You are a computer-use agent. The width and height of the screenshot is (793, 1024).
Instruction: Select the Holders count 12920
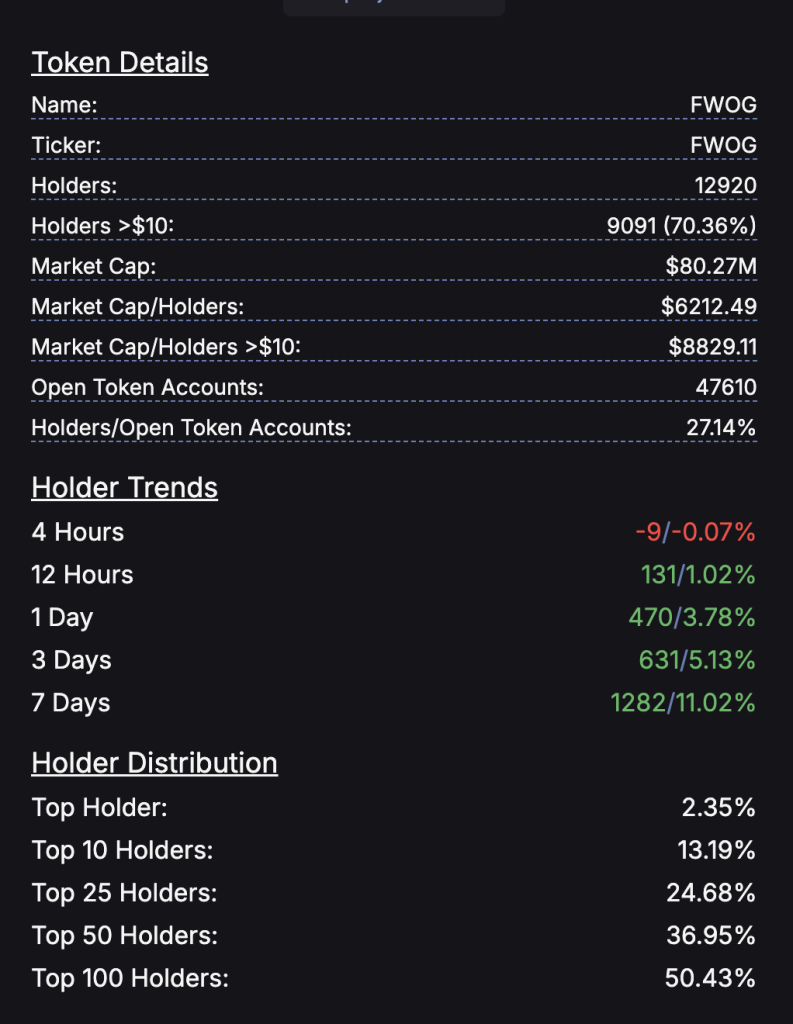725,185
